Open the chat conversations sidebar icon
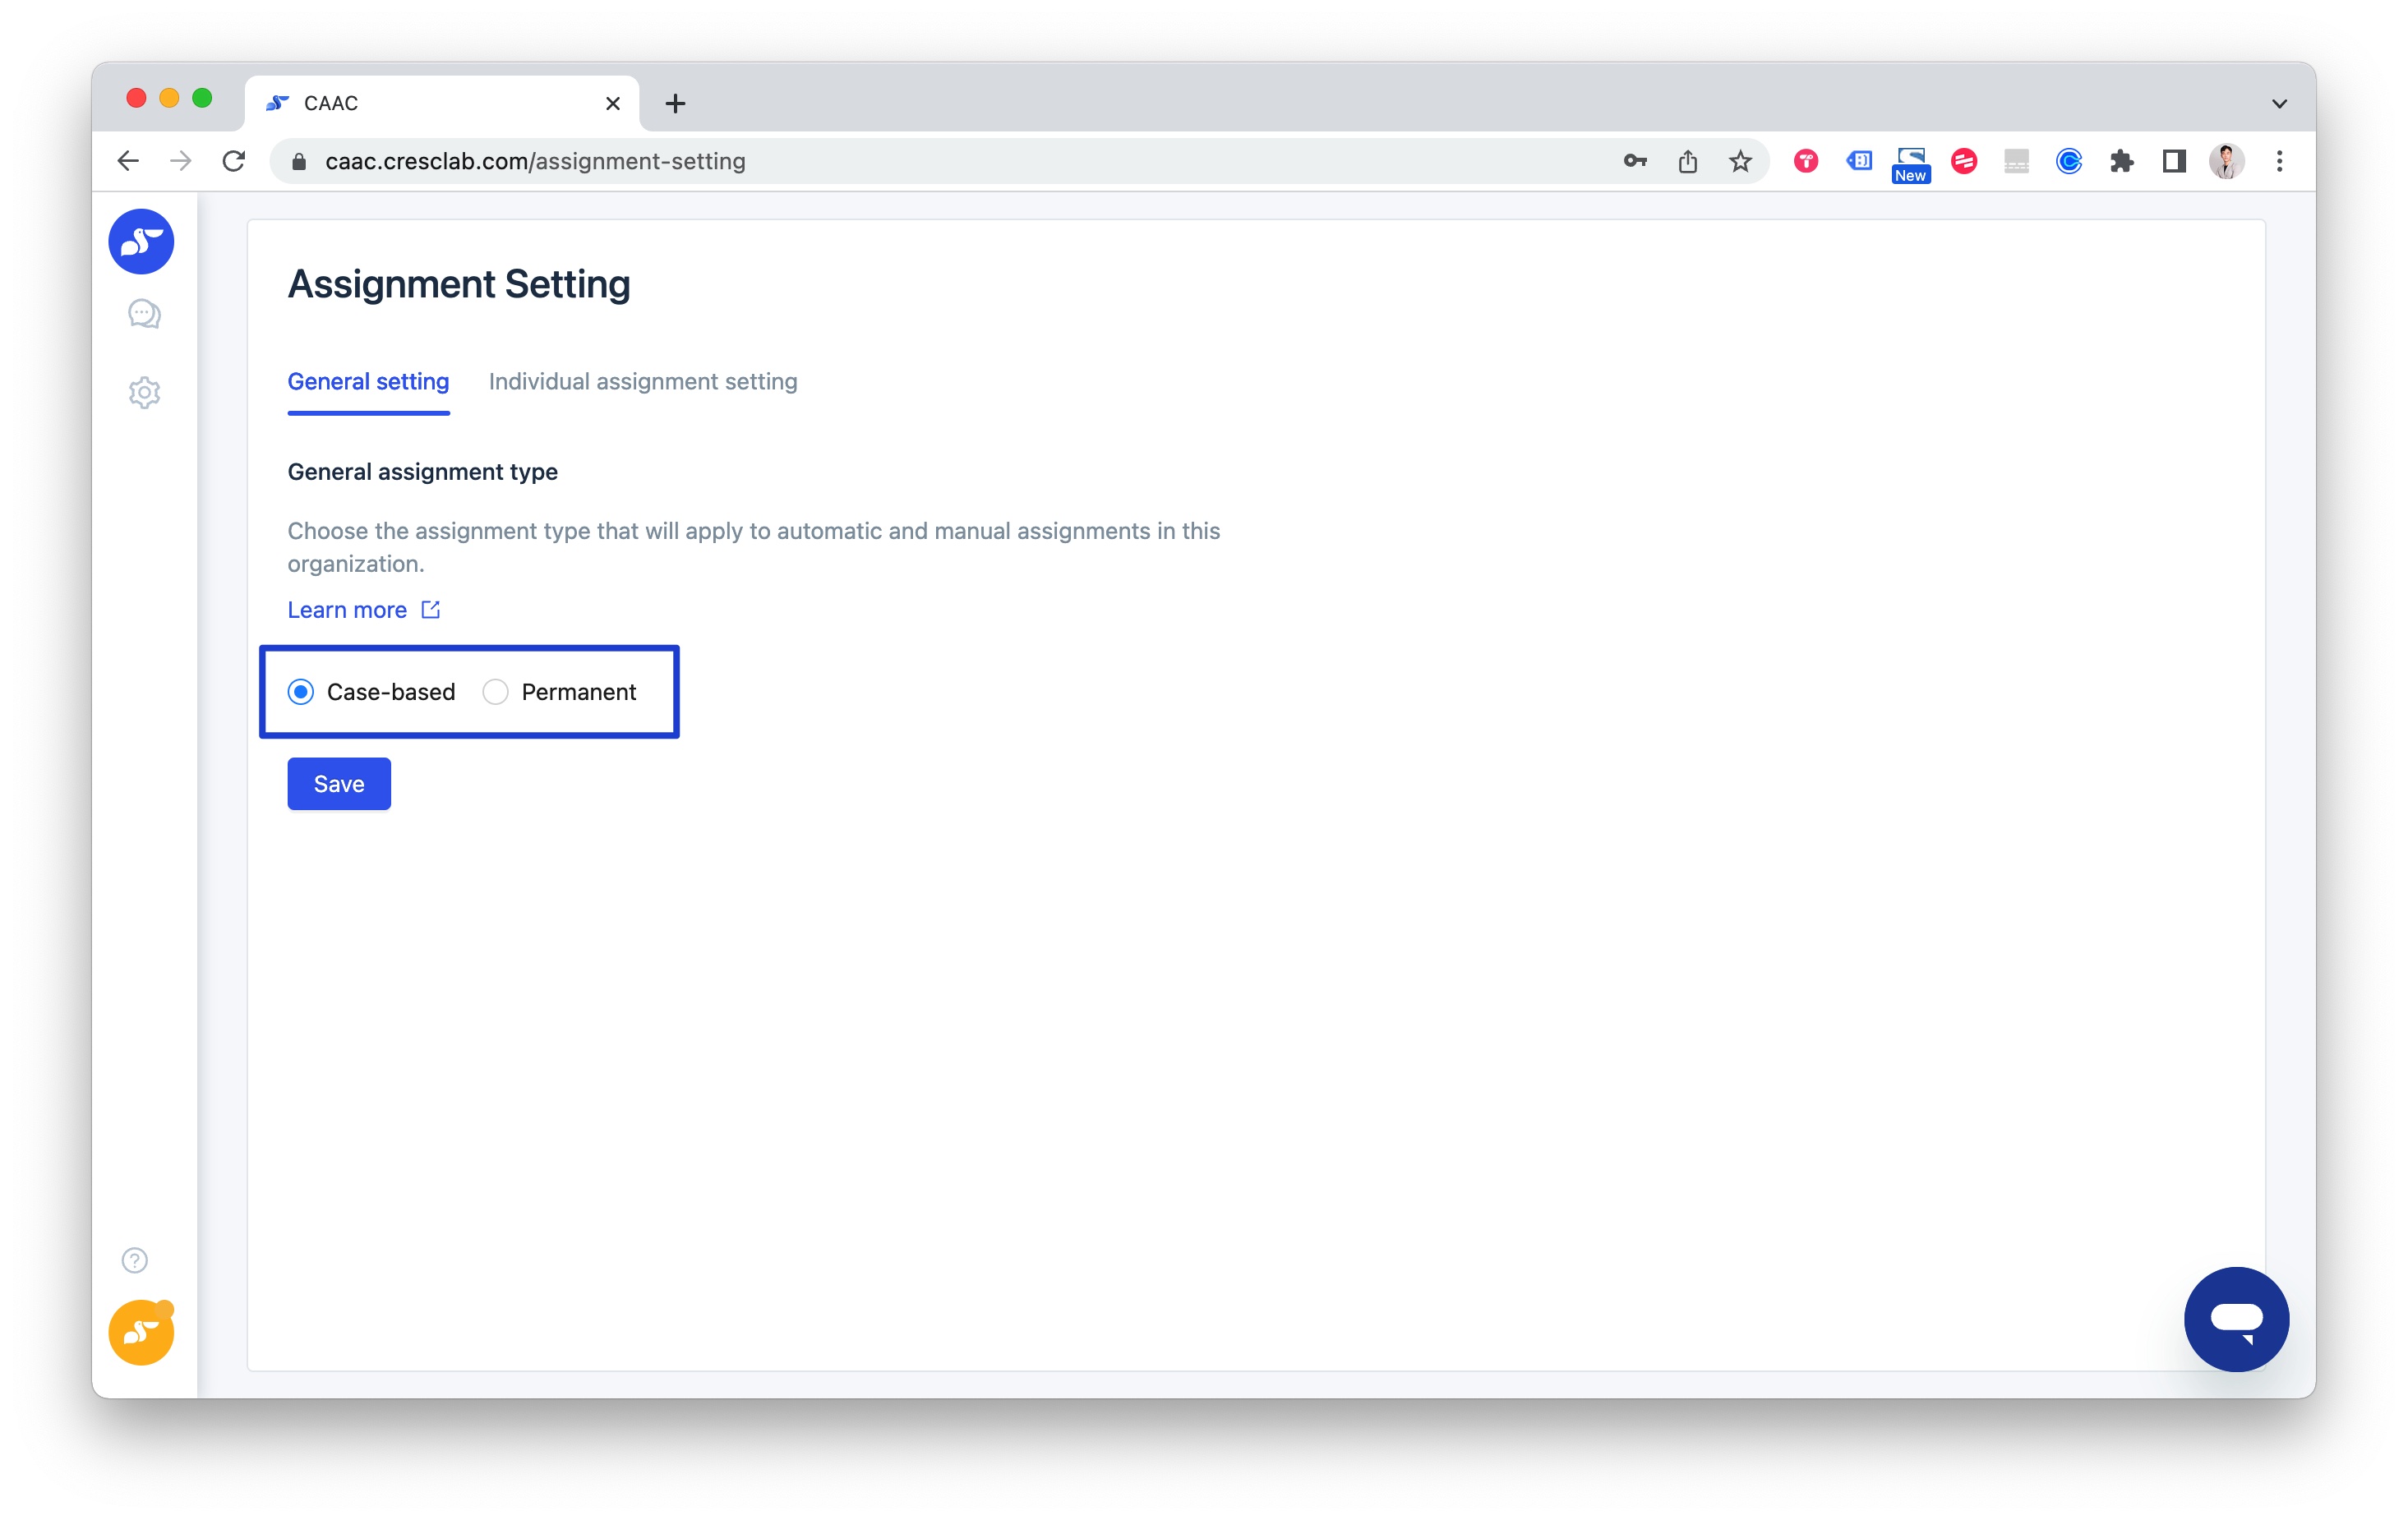The height and width of the screenshot is (1520, 2408). (x=144, y=314)
